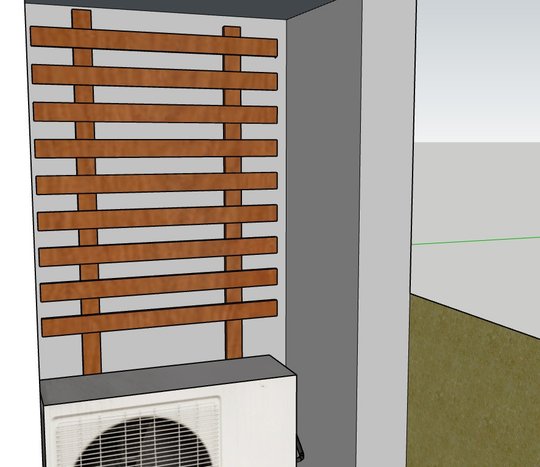Image resolution: width=540 pixels, height=467 pixels.
Task: Select the right vertical wooden post
Action: [233, 193]
